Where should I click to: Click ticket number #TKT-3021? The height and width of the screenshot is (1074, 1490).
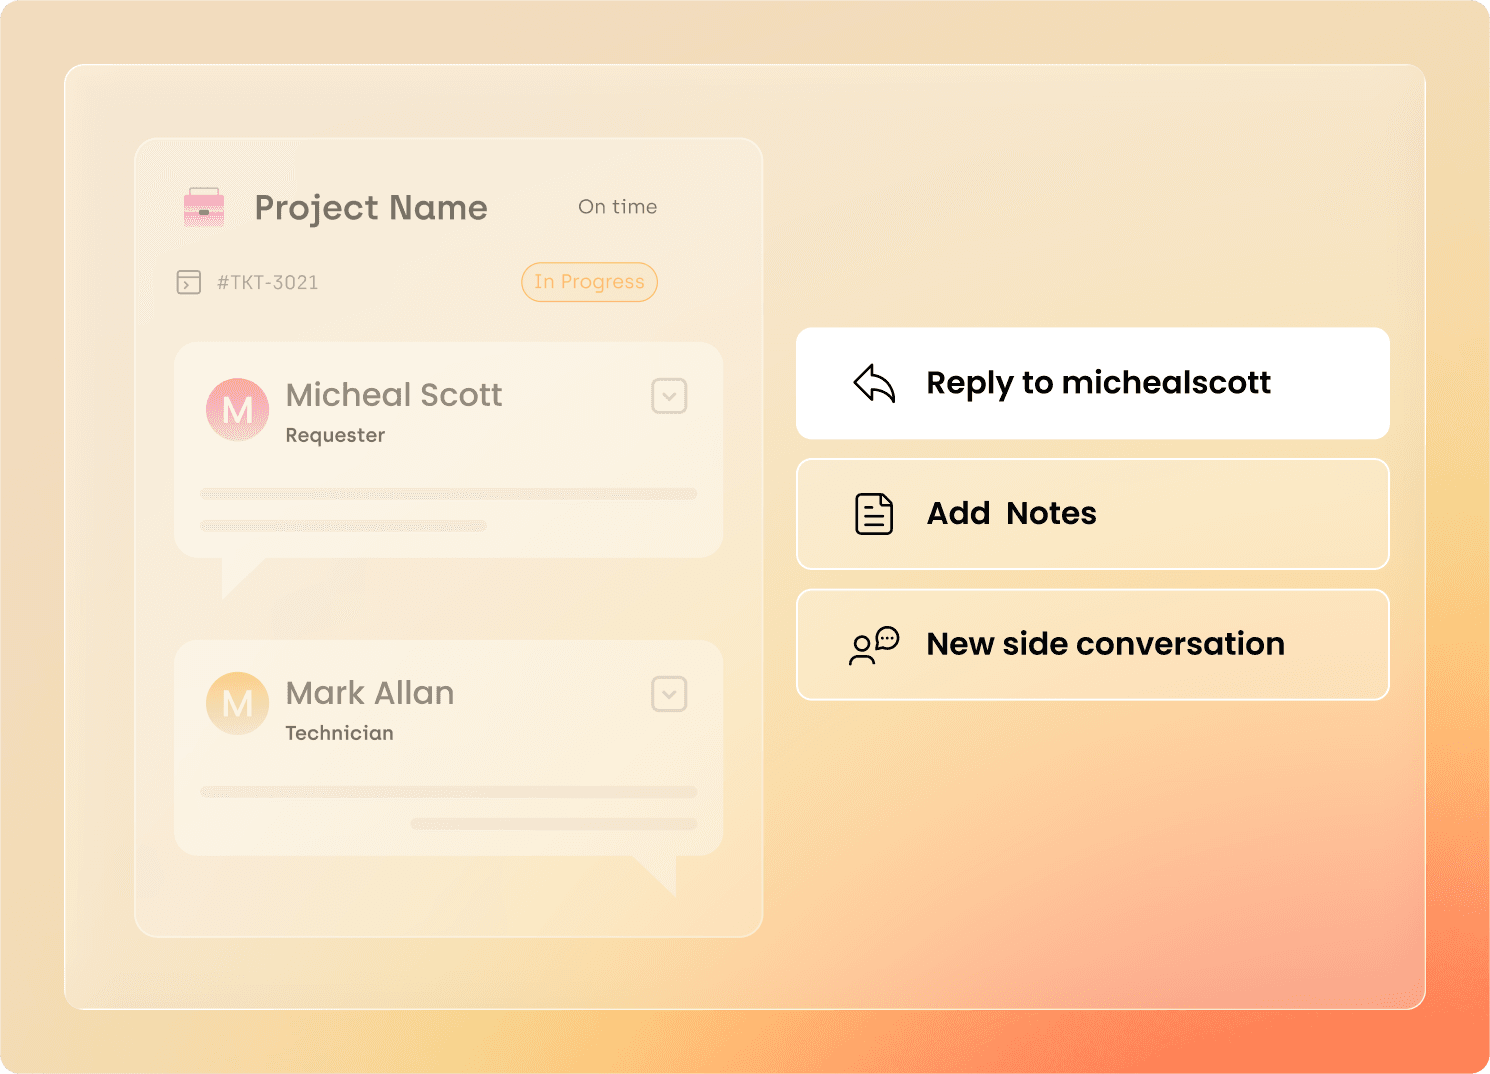coord(268,283)
